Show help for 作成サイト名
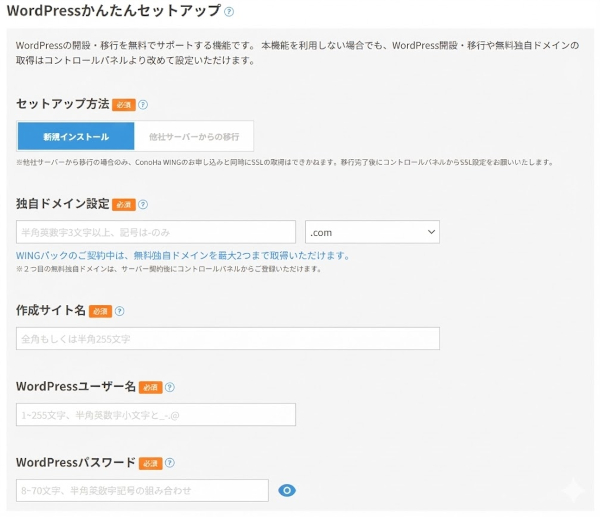The width and height of the screenshot is (600, 517). (x=120, y=311)
